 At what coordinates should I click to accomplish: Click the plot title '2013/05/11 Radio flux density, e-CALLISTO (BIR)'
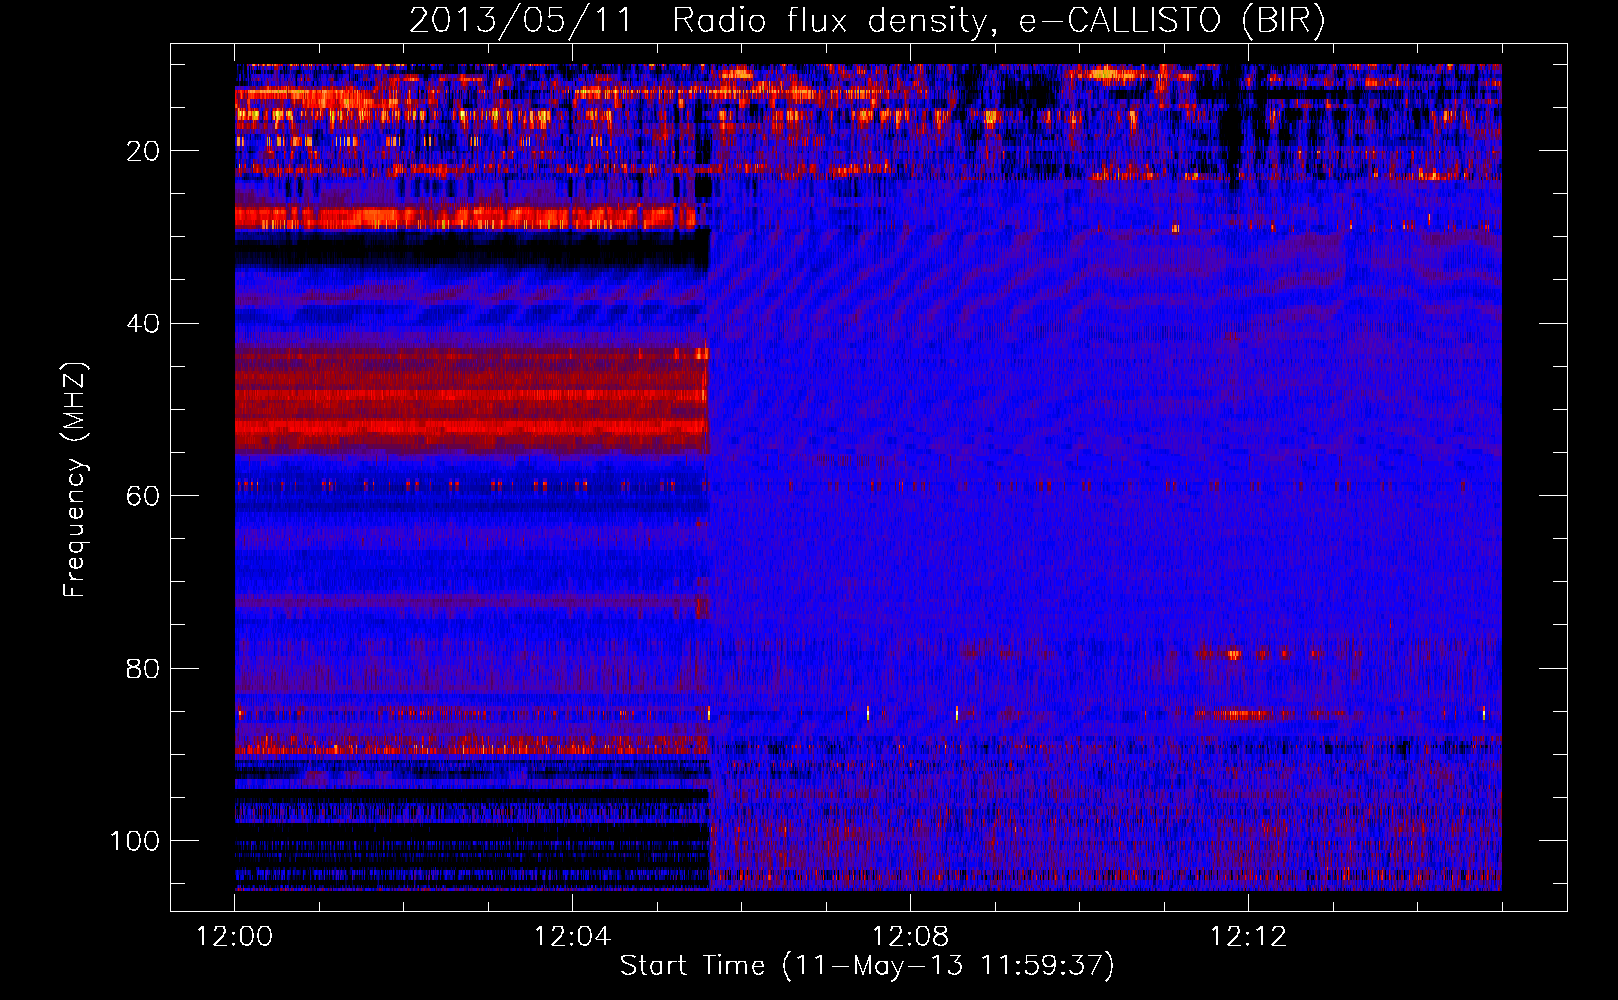point(867,20)
